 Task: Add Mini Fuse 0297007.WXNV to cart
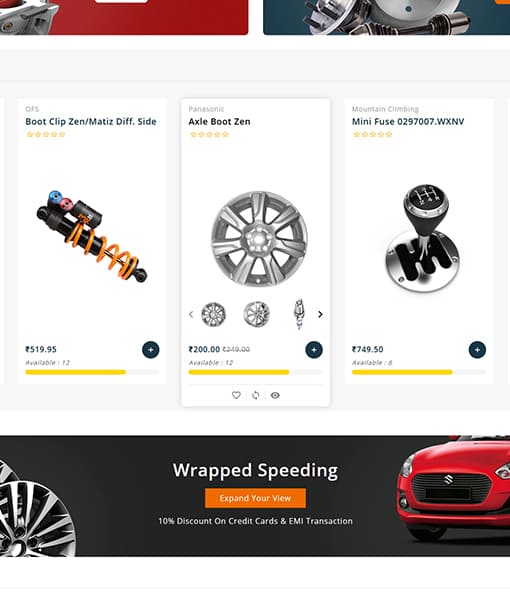477,349
